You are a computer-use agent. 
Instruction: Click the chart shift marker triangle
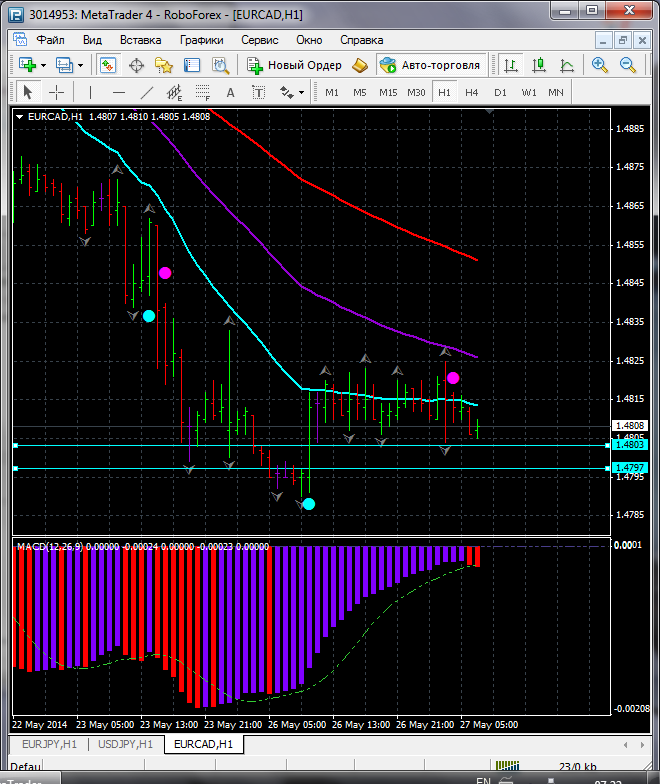pos(489,112)
